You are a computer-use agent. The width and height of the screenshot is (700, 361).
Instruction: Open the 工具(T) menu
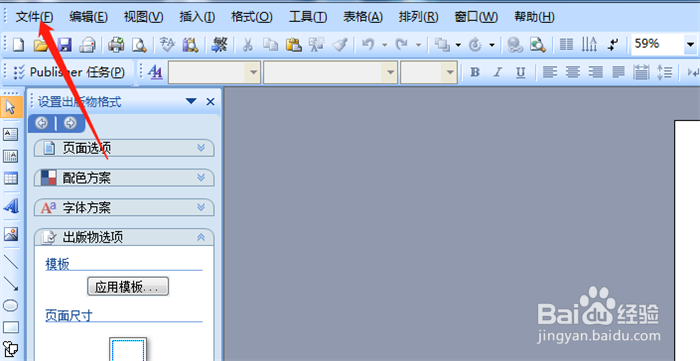tap(308, 17)
